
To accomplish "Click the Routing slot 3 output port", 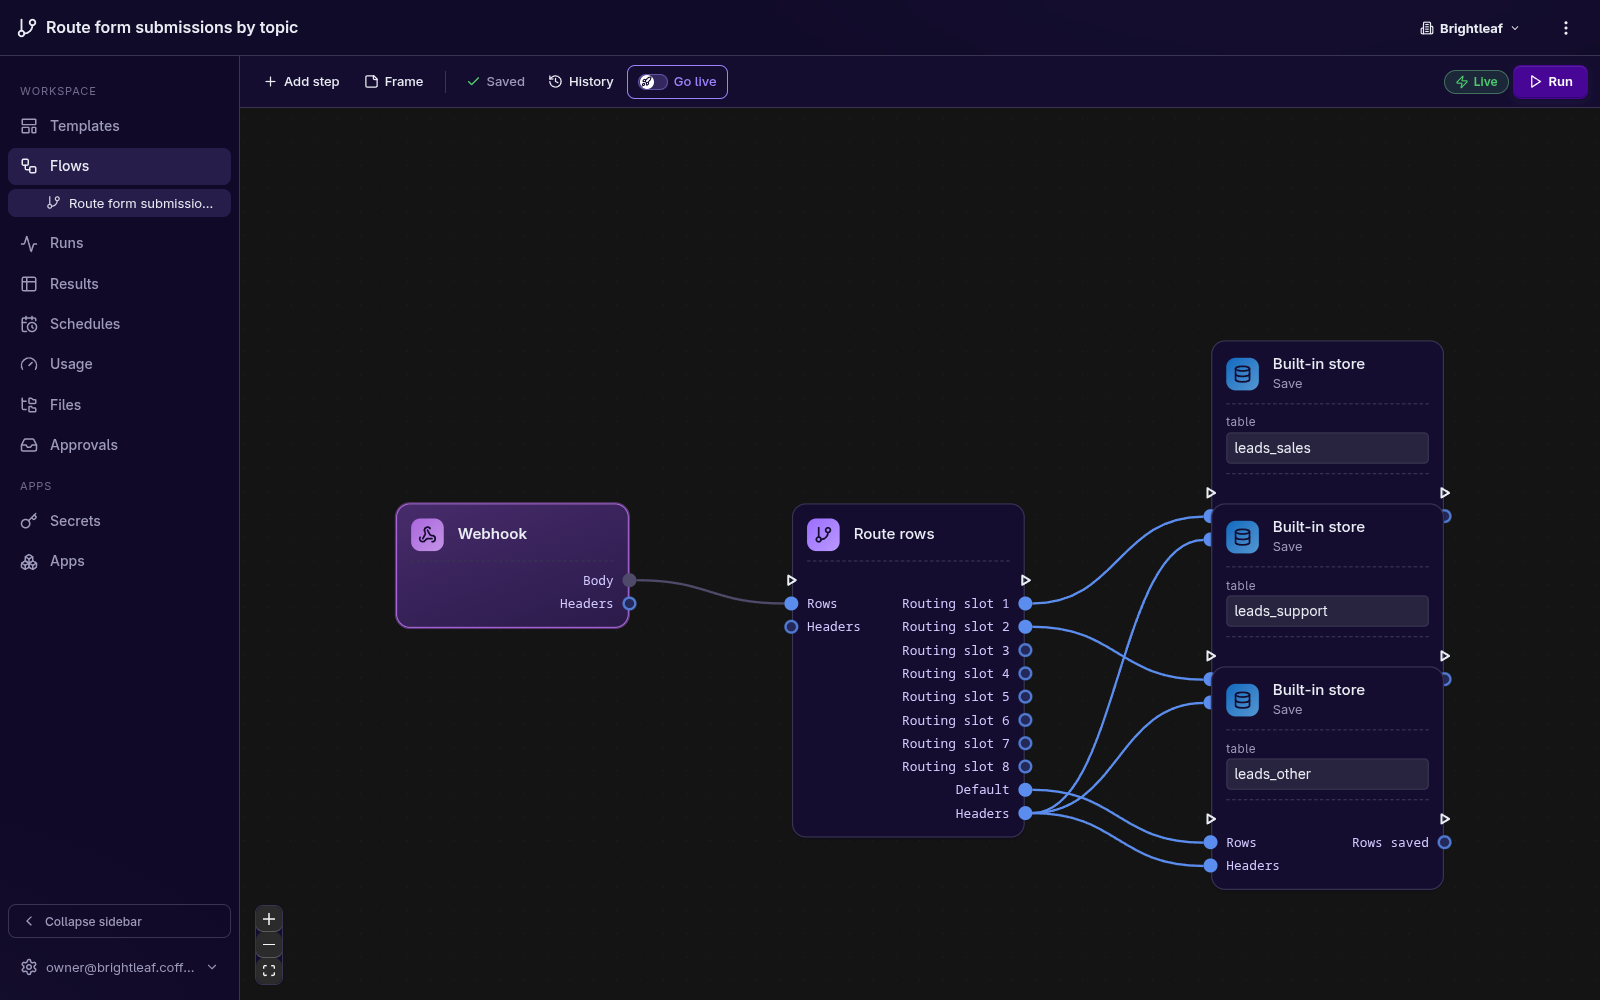I will 1025,651.
